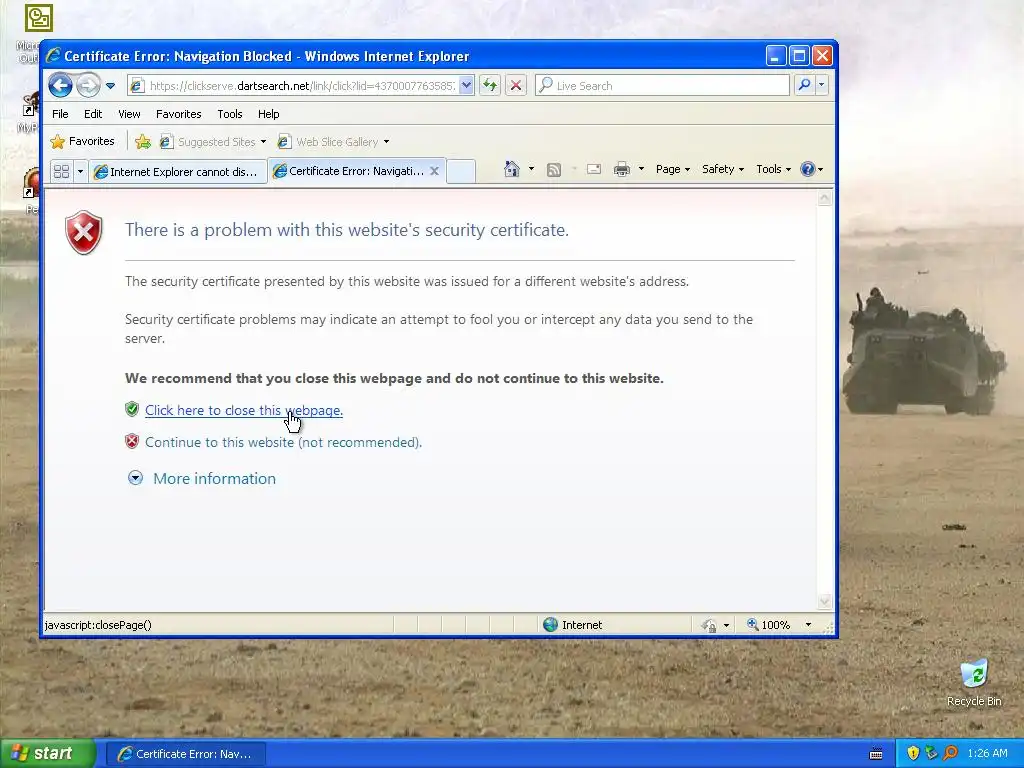
Task: Click the Home icon
Action: 511,169
